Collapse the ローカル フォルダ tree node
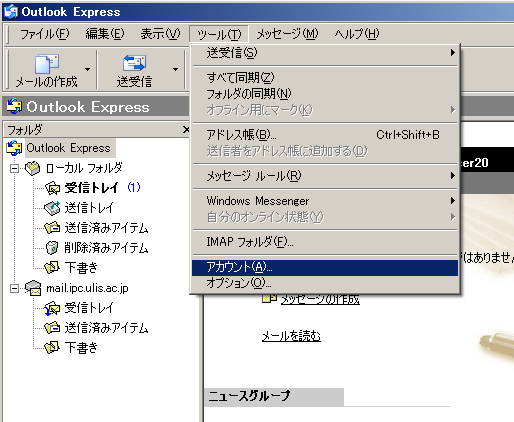This screenshot has width=514, height=422. 14,168
